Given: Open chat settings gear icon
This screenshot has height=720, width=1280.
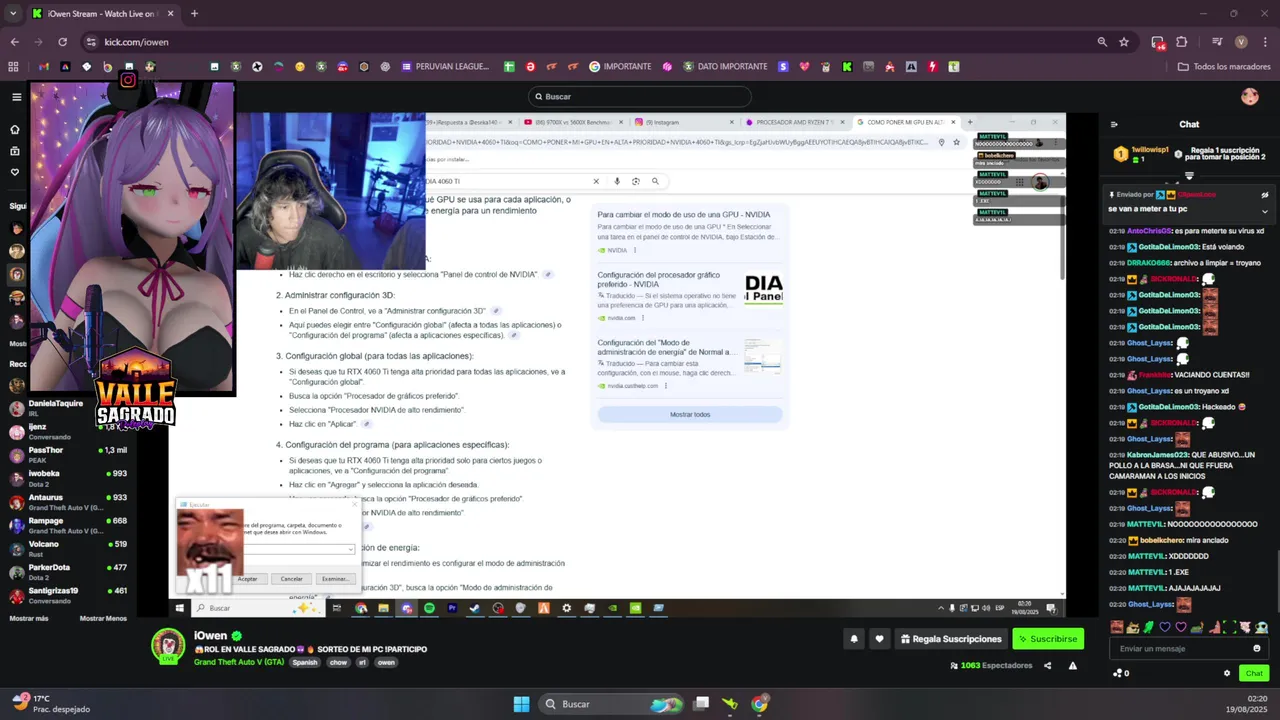Looking at the screenshot, I should (1227, 673).
